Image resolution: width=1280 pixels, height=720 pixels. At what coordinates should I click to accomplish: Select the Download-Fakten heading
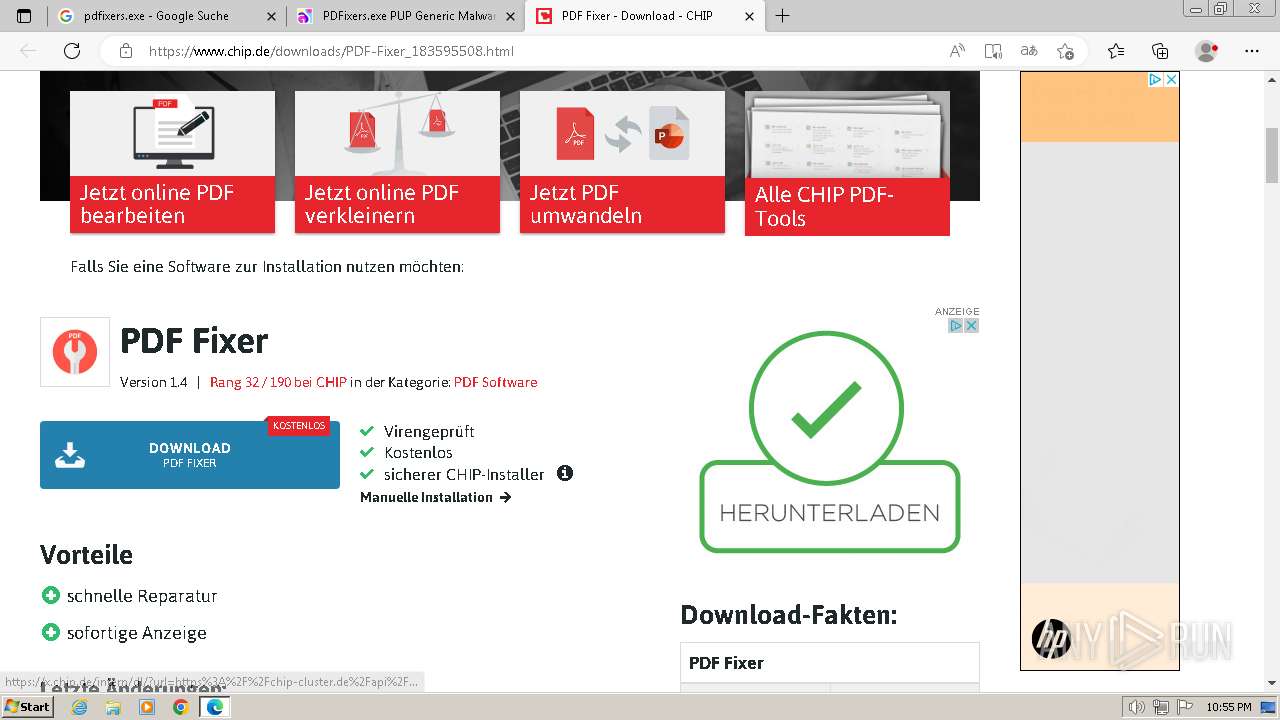pos(789,615)
